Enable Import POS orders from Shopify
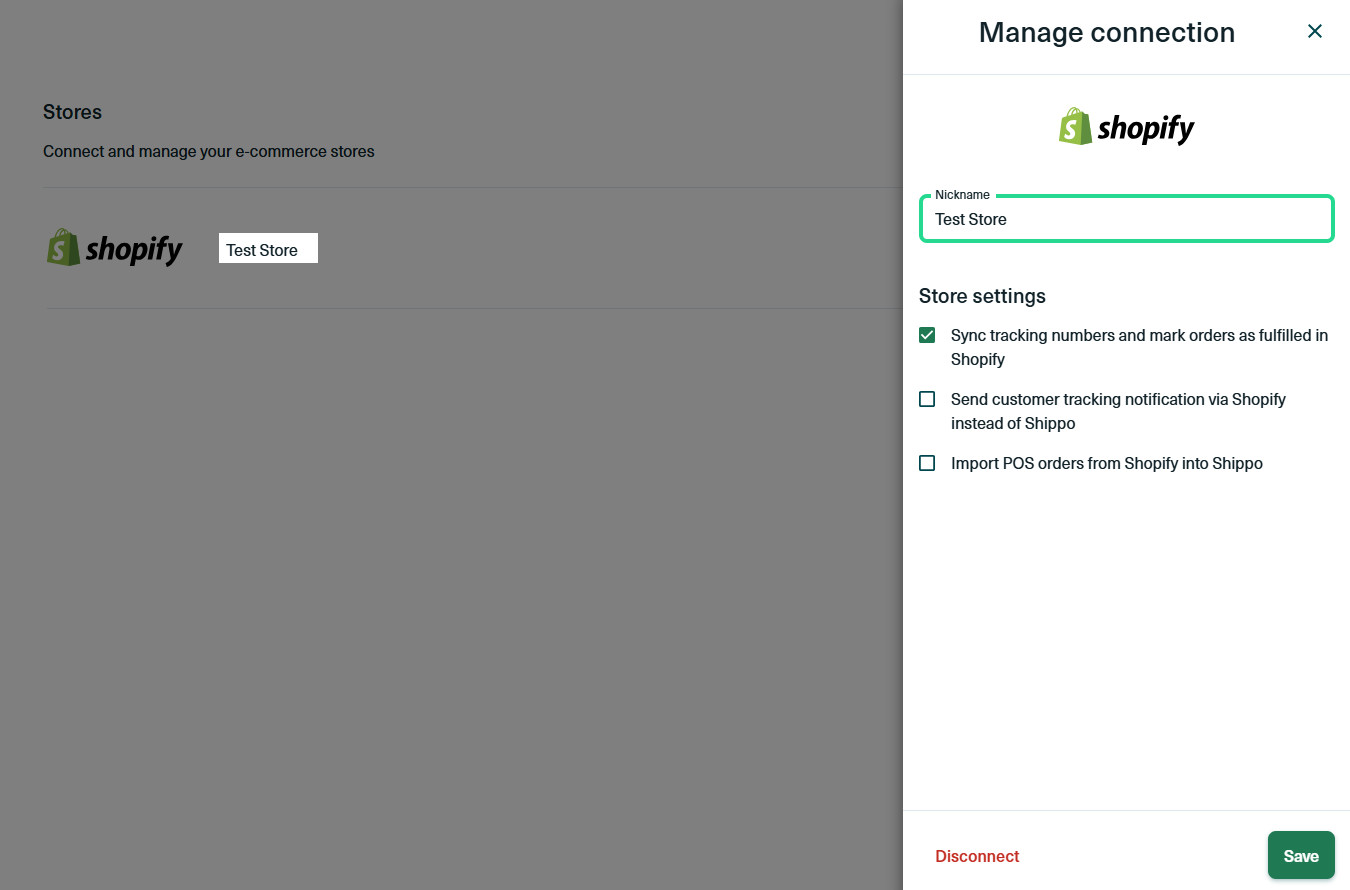Viewport: 1350px width, 890px height. 927,463
